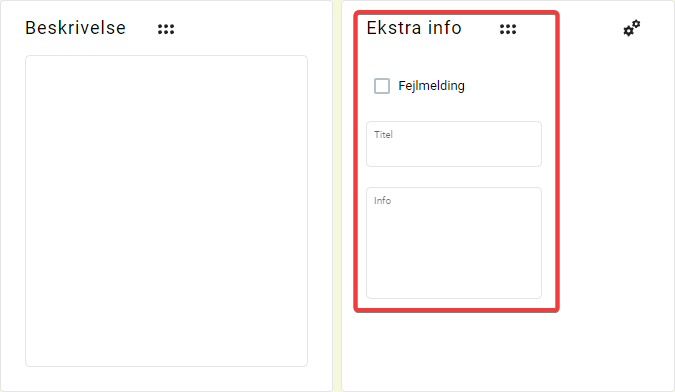Click the Info placeholder label
Viewport: 675px width, 392px height.
[382, 201]
